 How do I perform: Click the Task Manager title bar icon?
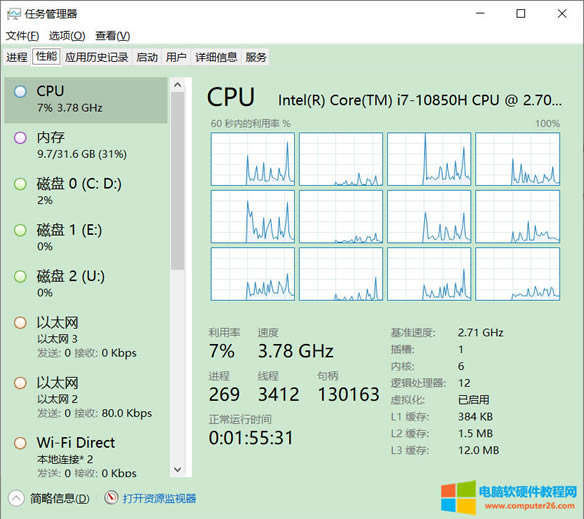coord(14,14)
